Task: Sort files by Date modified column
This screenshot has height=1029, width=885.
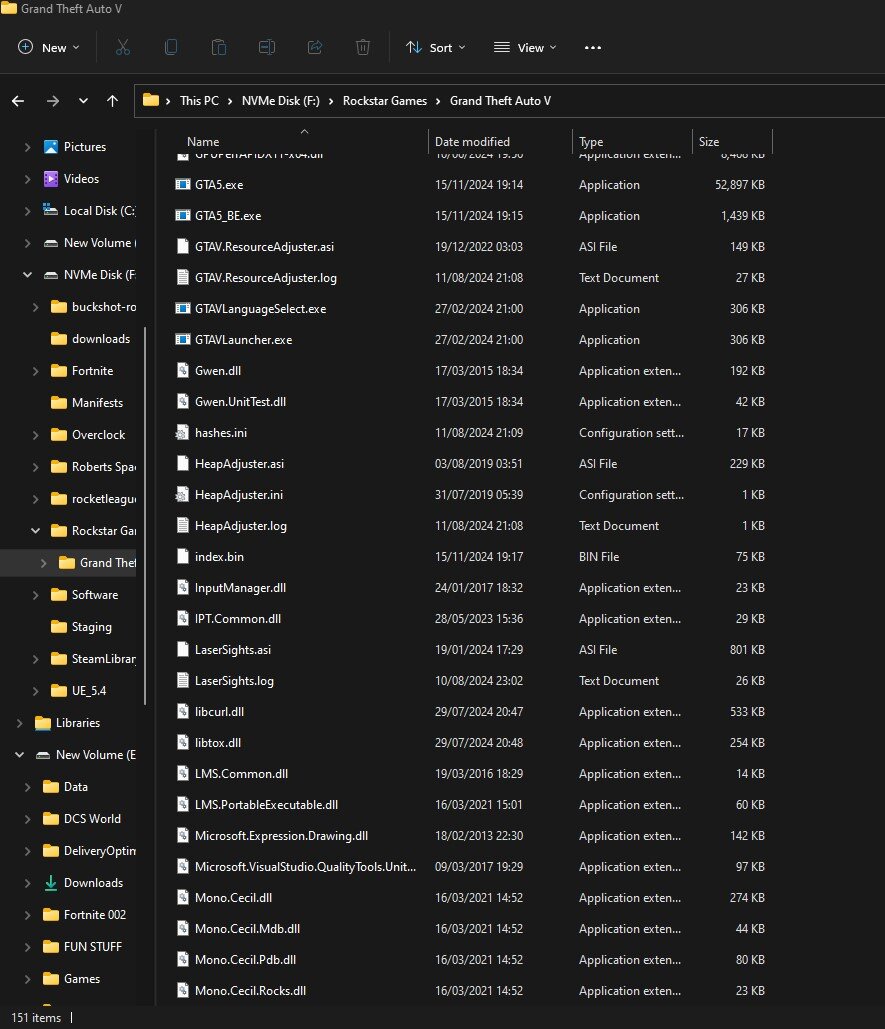Action: [472, 142]
